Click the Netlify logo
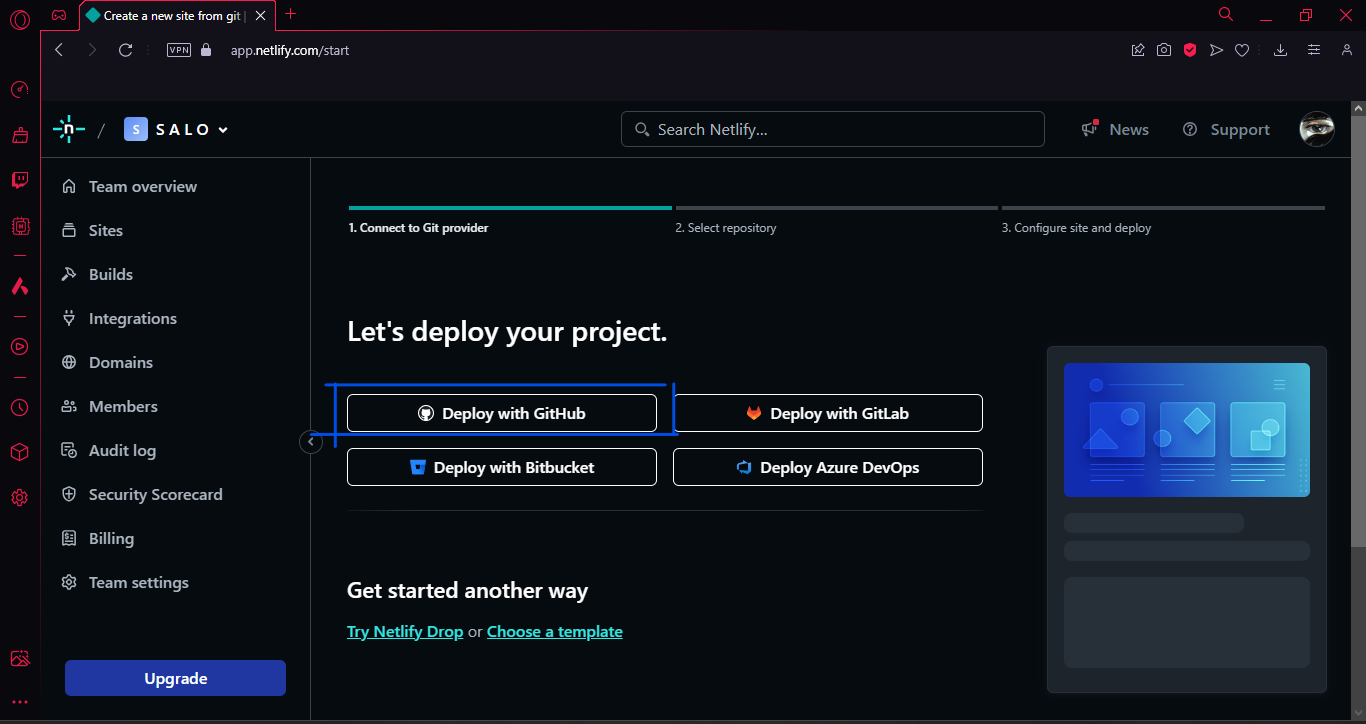The width and height of the screenshot is (1366, 724). (x=68, y=129)
